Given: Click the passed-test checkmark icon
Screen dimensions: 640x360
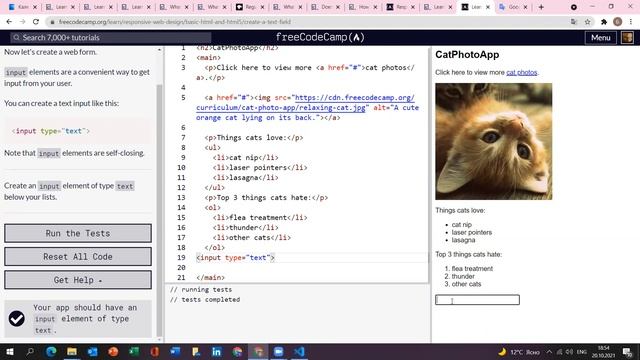Looking at the screenshot, I should pos(17,318).
